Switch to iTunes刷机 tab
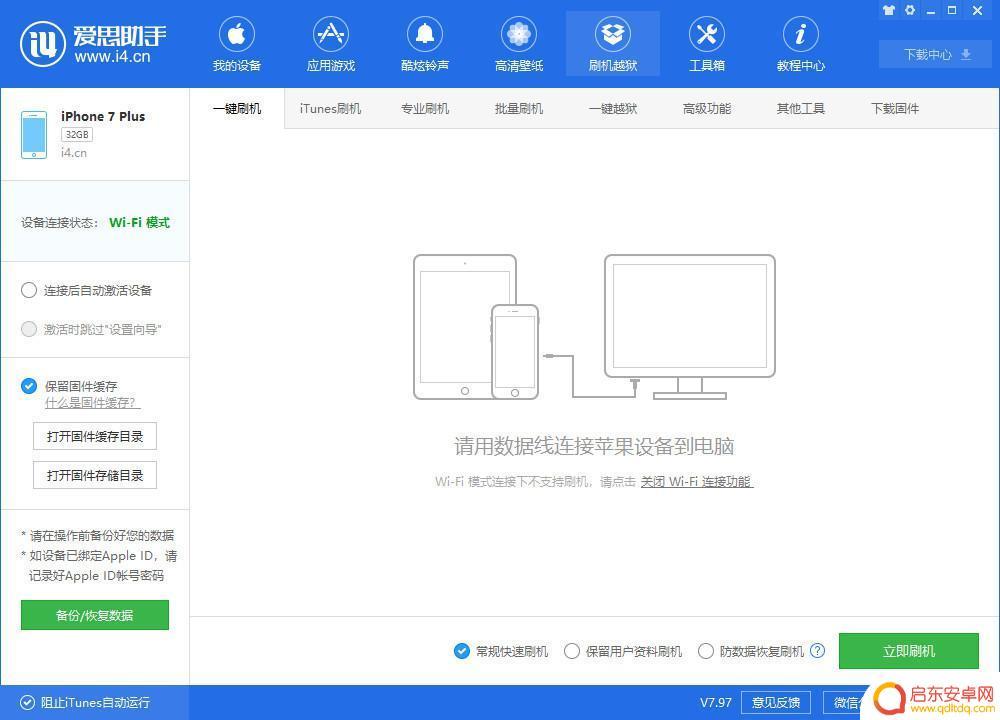The image size is (1000, 720). coord(330,108)
